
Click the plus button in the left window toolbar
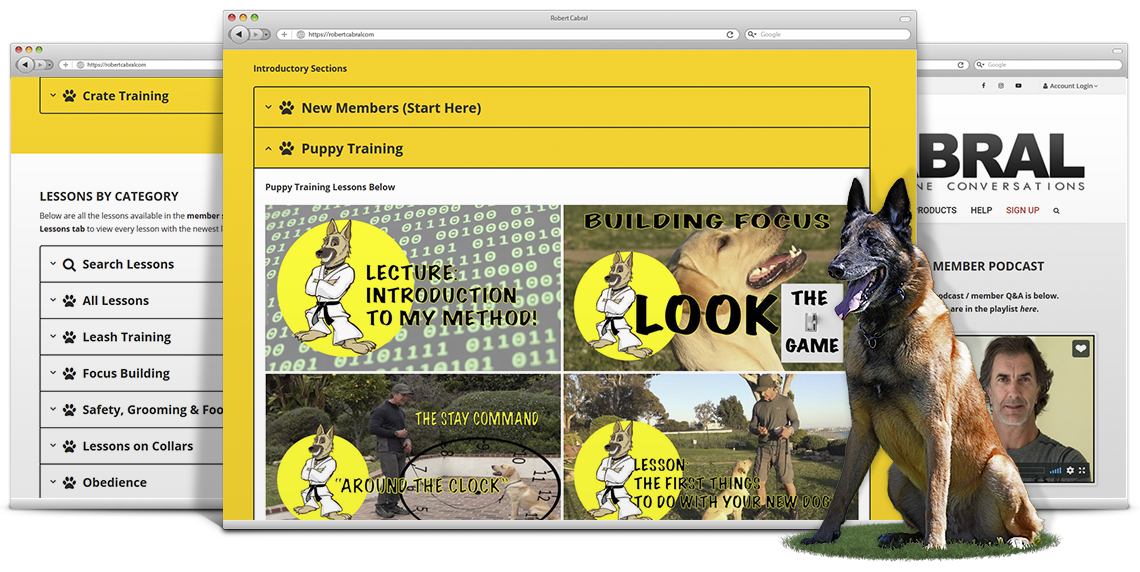pos(65,65)
